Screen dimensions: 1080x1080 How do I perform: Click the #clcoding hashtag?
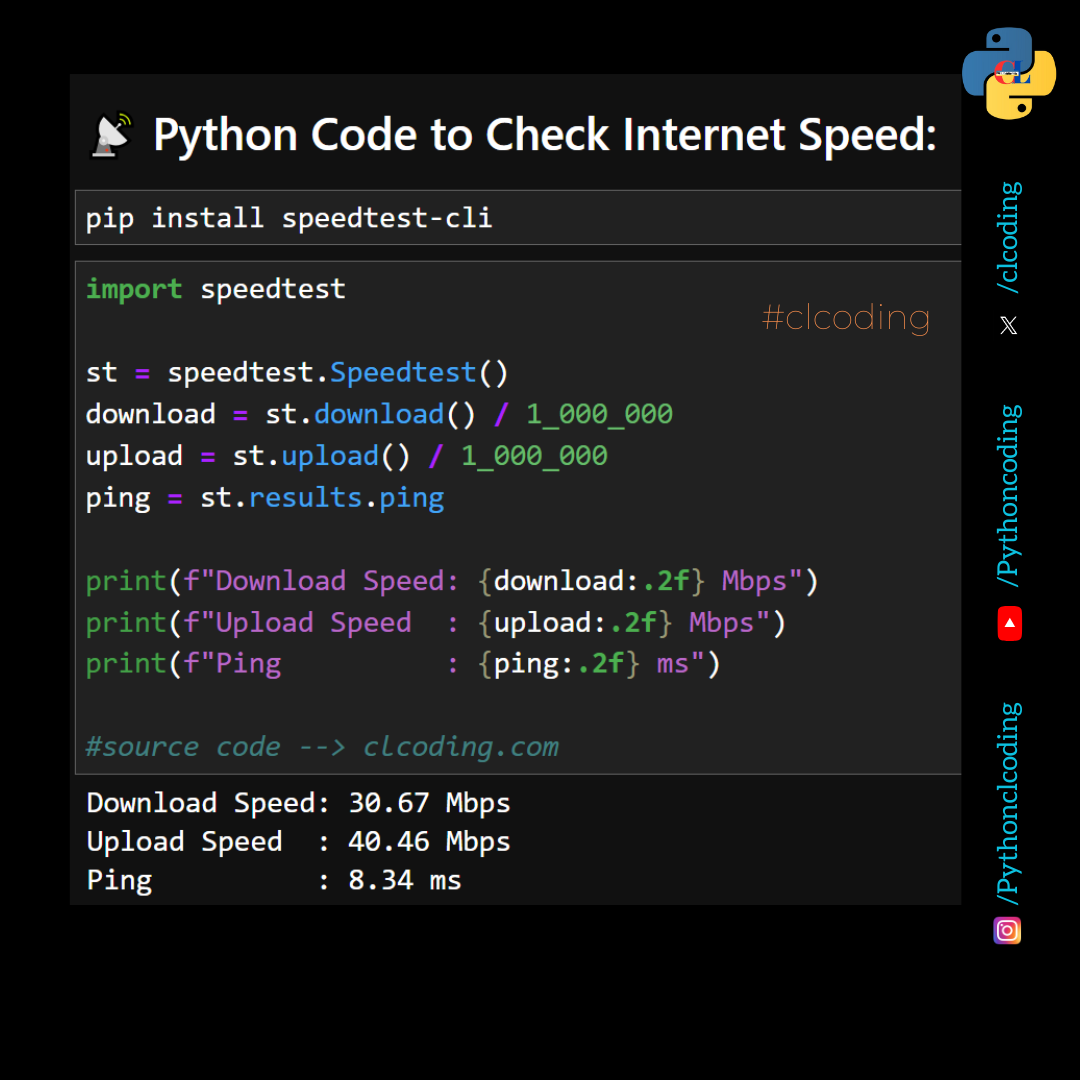pos(845,317)
